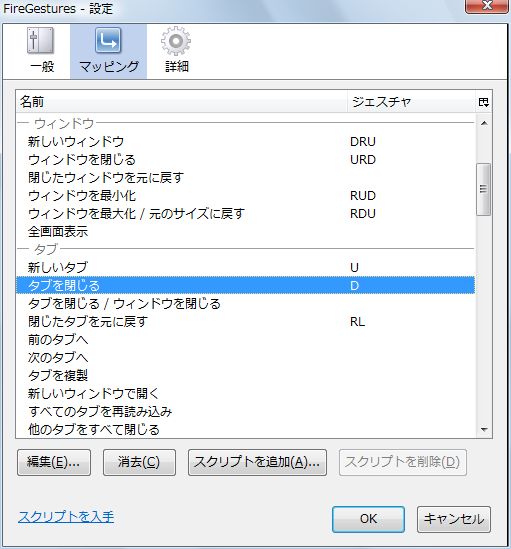Click スクリプトを追加(A)... button
The image size is (511, 549).
[257, 463]
